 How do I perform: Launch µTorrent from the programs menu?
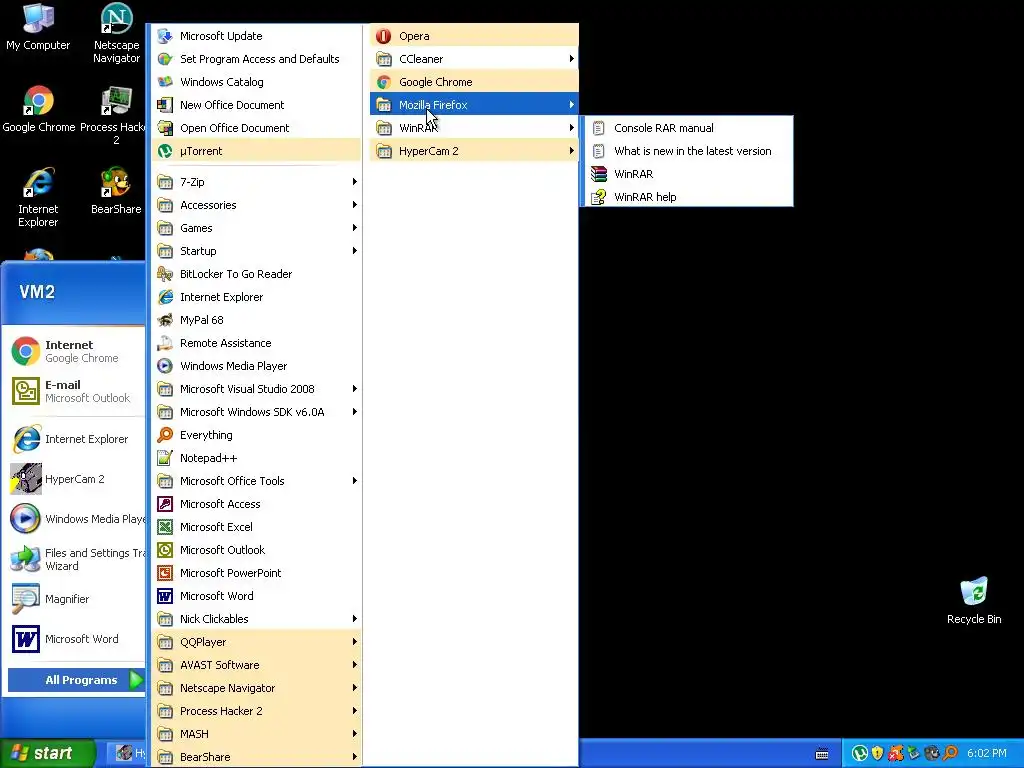click(257, 151)
